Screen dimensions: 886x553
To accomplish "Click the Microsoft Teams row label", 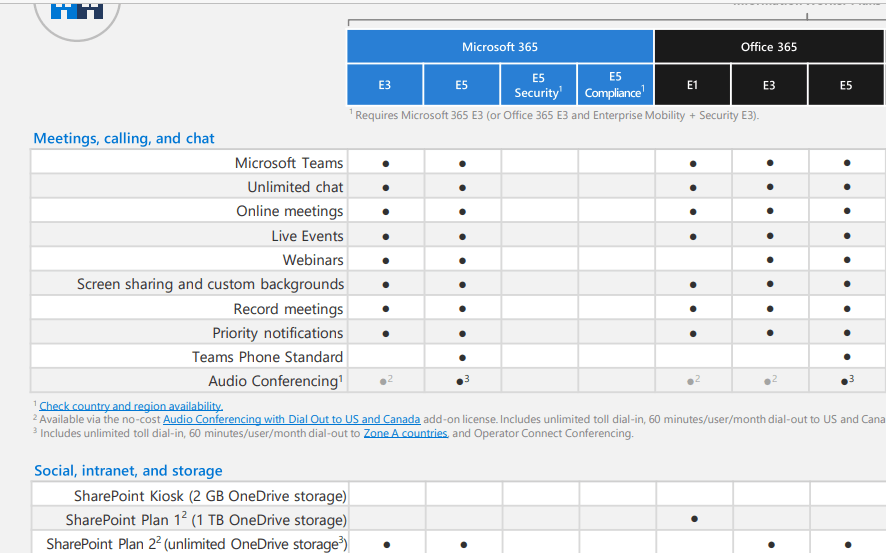I will [x=289, y=163].
